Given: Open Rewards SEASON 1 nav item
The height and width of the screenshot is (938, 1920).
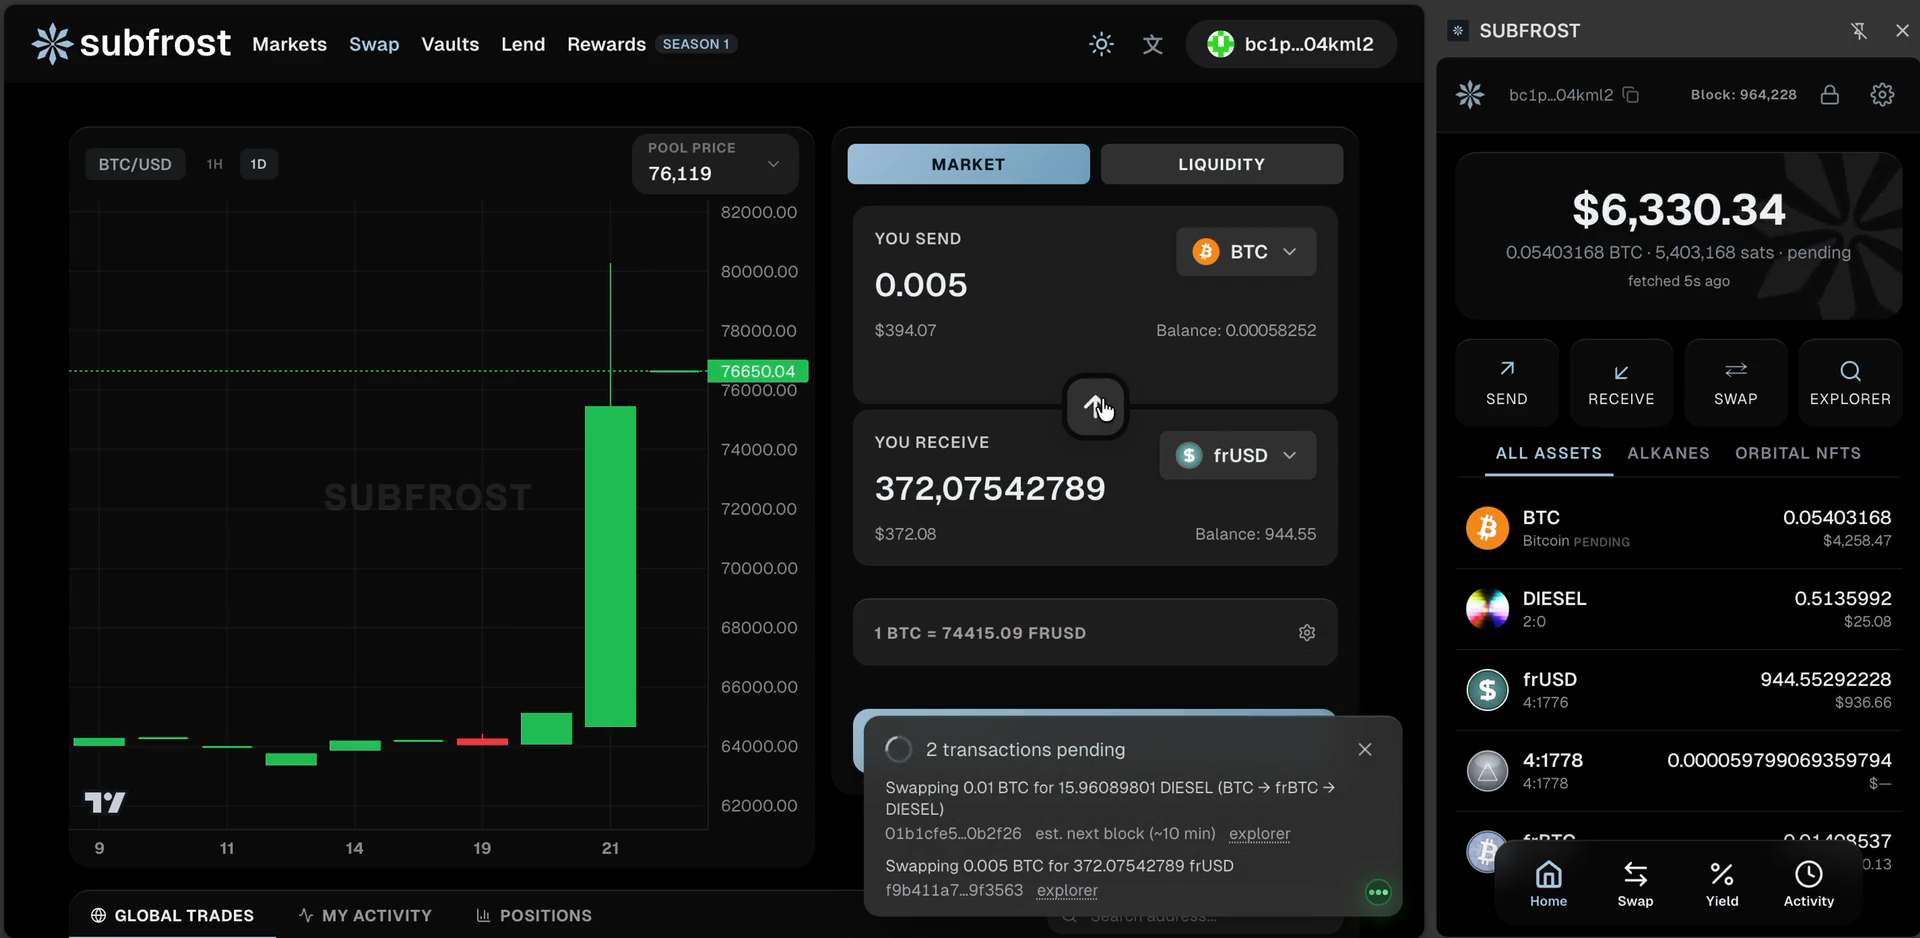Looking at the screenshot, I should click(652, 44).
